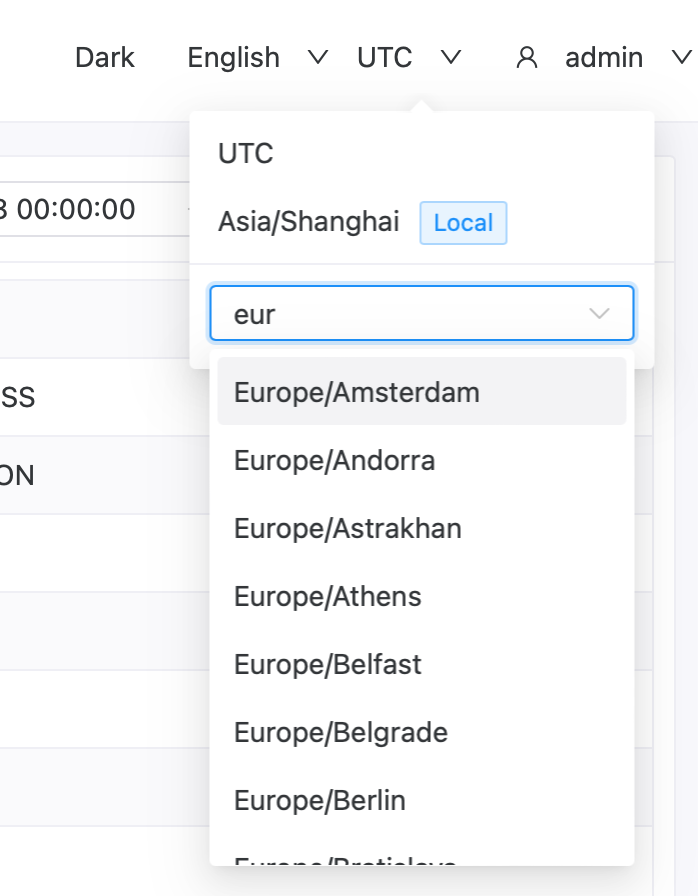698x896 pixels.
Task: Choose Europe/Amsterdam timezone option
Action: (x=357, y=392)
